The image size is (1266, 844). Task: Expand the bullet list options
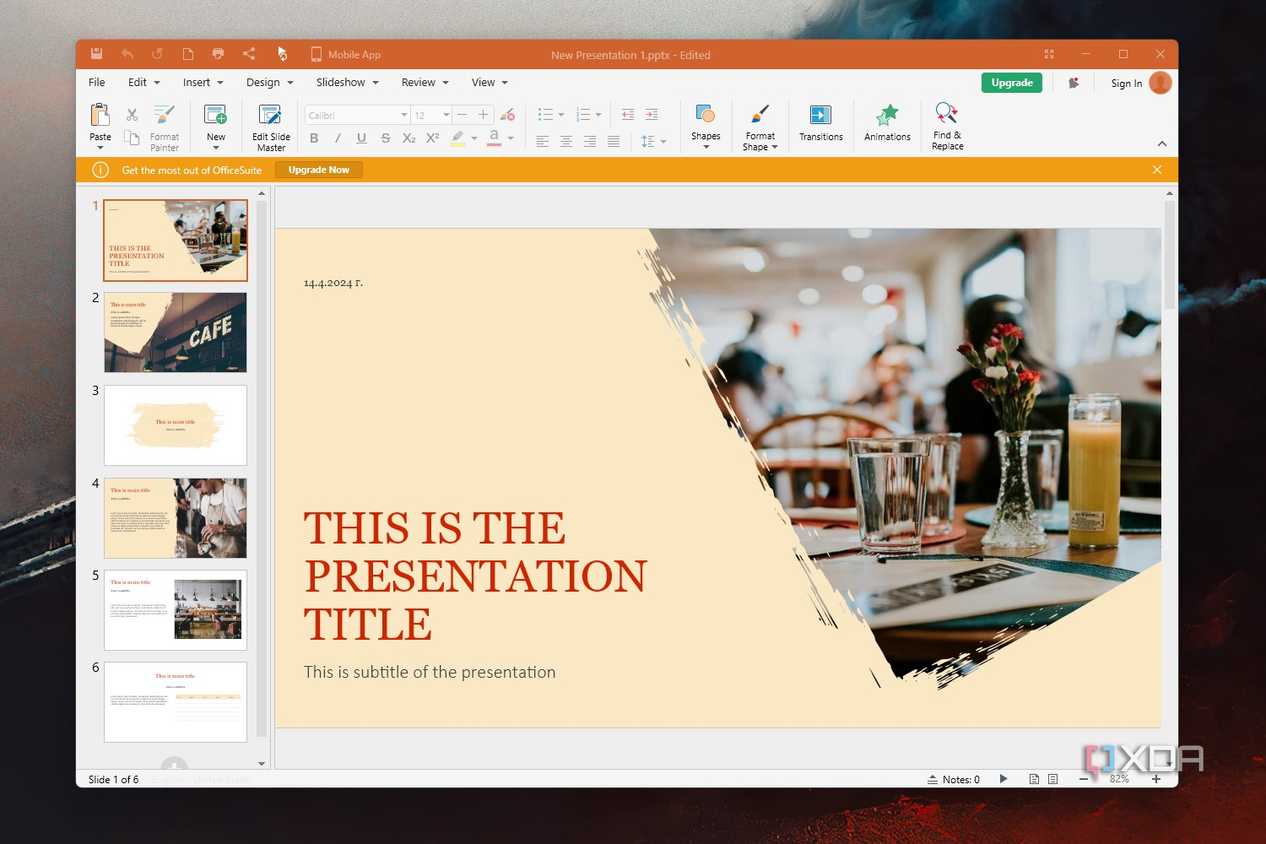coord(561,115)
